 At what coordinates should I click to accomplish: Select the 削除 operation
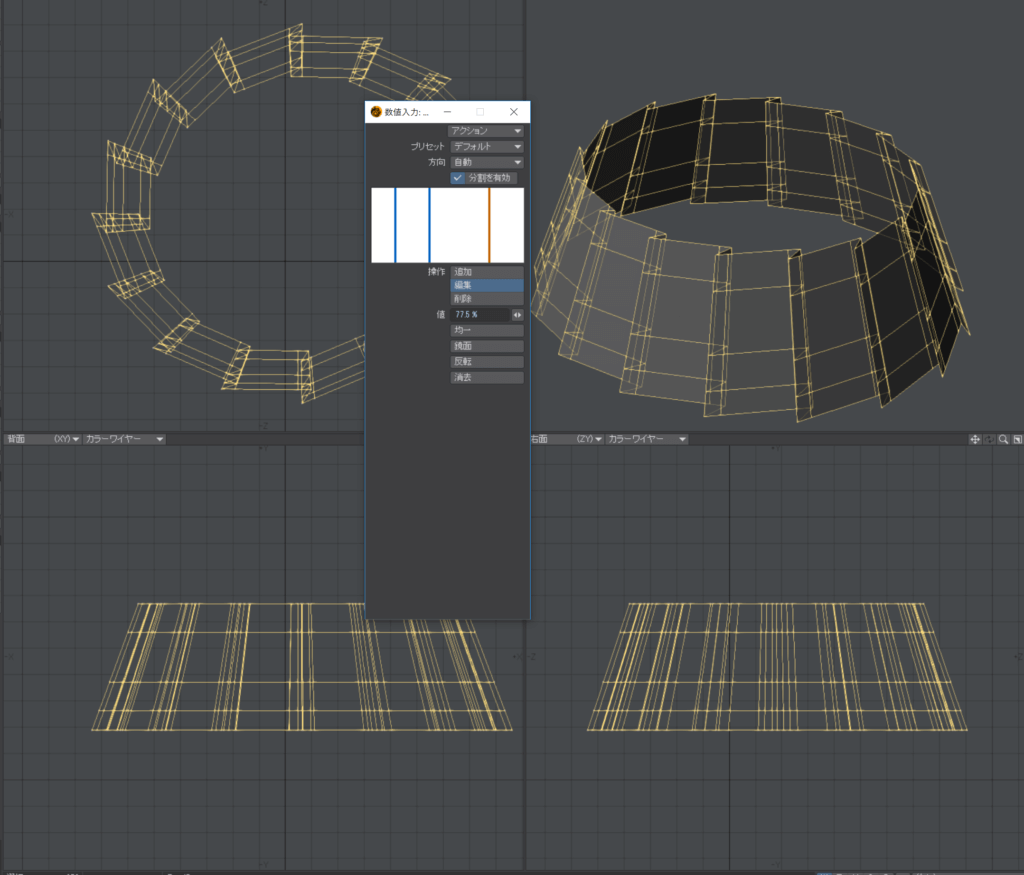pos(487,299)
